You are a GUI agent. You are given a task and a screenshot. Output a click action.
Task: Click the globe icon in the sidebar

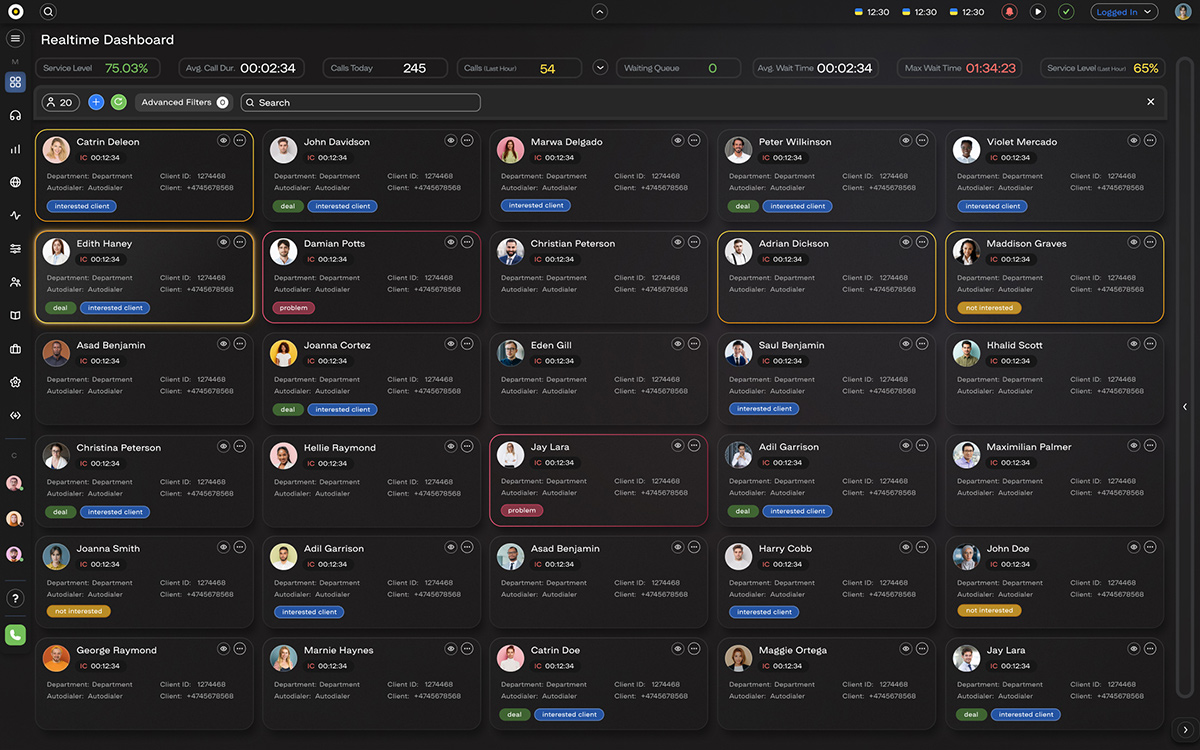15,182
